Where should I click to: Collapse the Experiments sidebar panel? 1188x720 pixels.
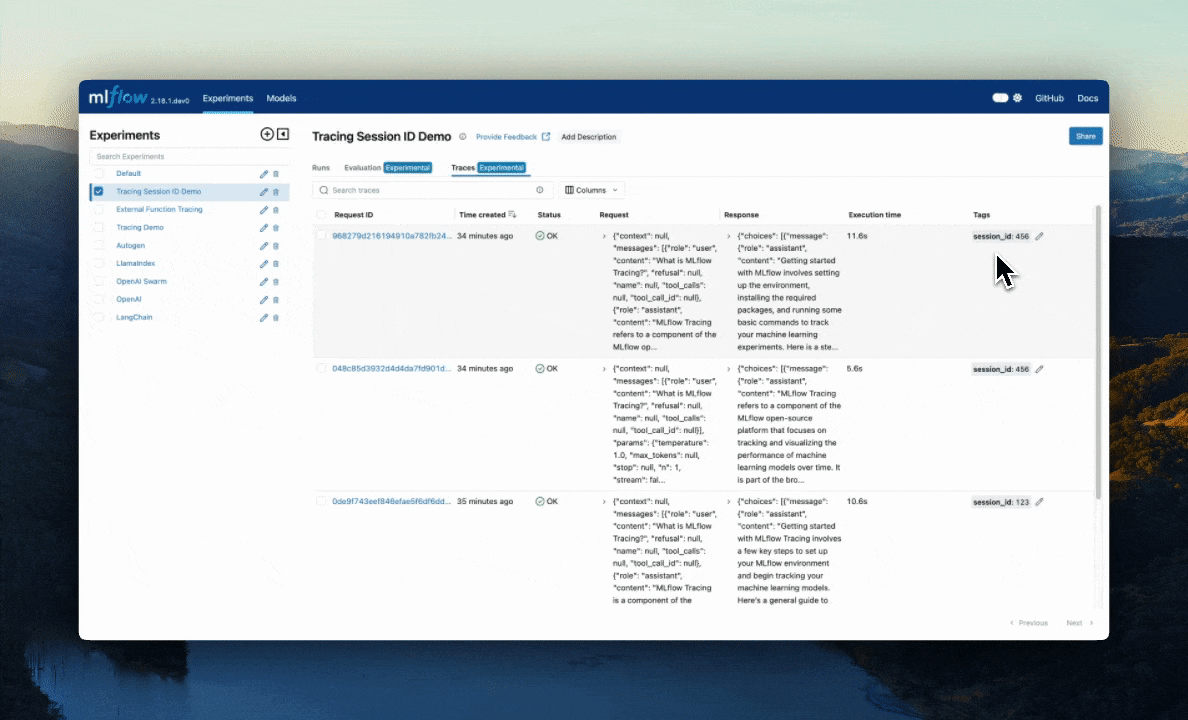(x=283, y=134)
